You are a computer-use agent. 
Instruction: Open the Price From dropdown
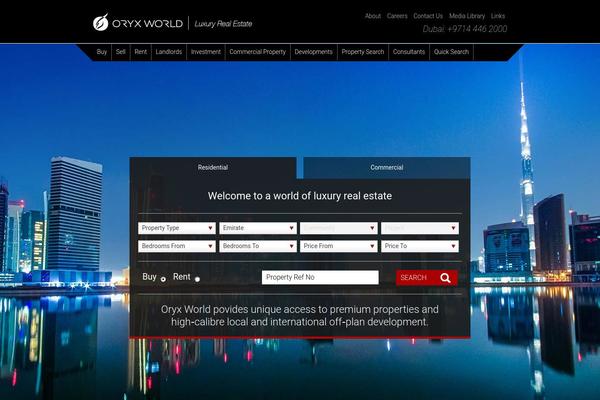coord(339,246)
